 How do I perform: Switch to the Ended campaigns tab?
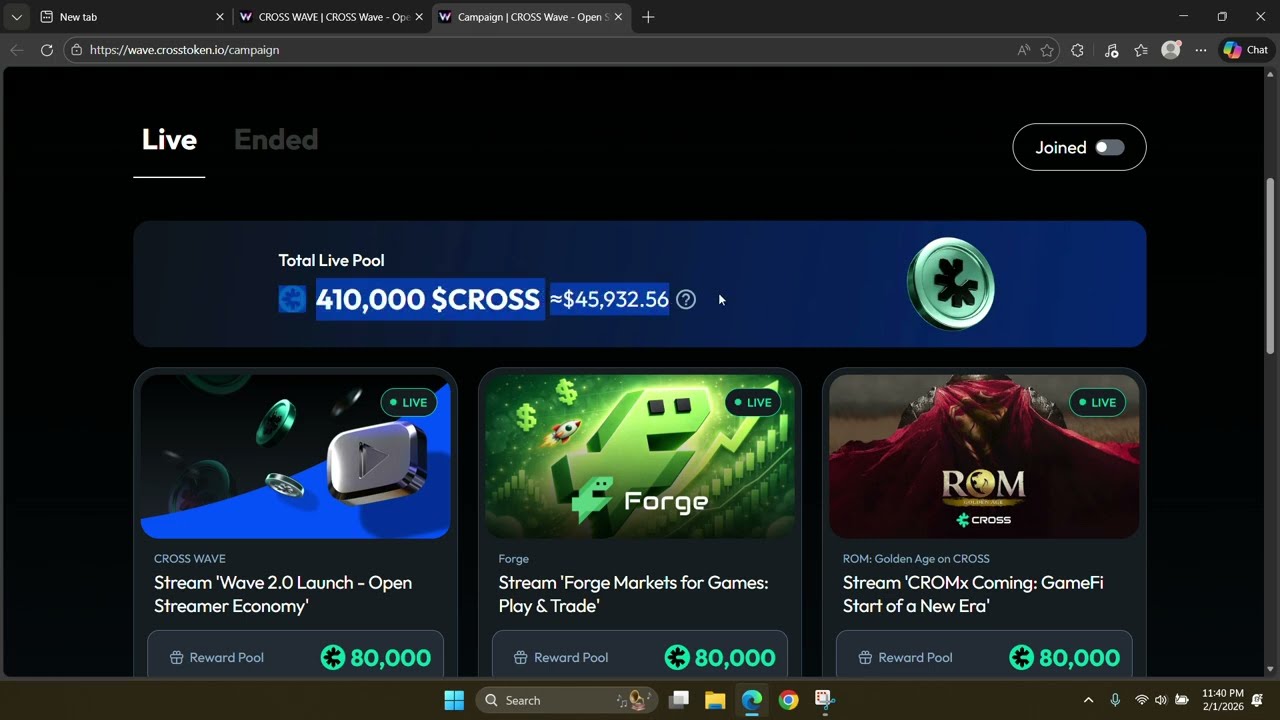[276, 140]
